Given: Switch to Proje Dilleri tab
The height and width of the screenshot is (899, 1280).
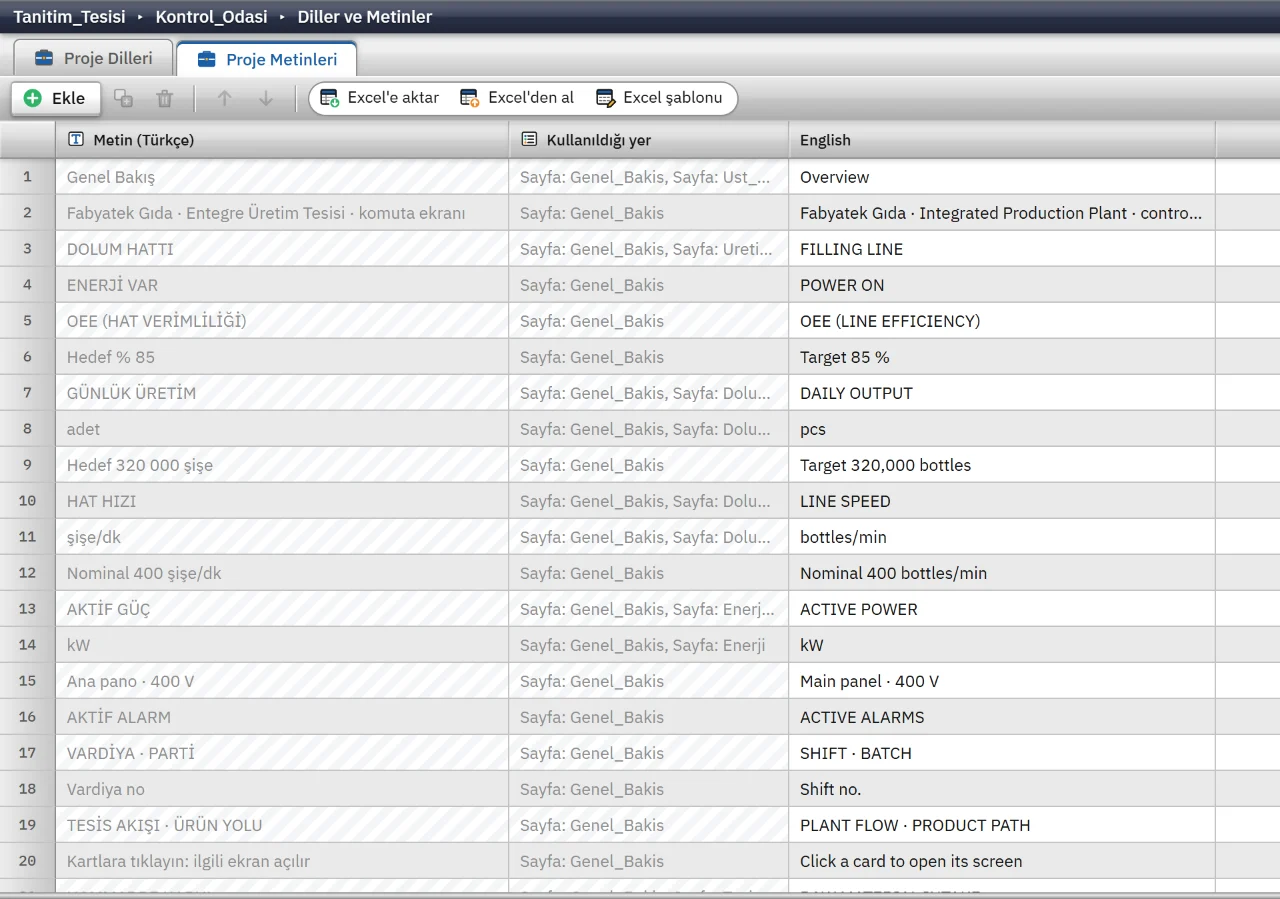Looking at the screenshot, I should pyautogui.click(x=93, y=58).
